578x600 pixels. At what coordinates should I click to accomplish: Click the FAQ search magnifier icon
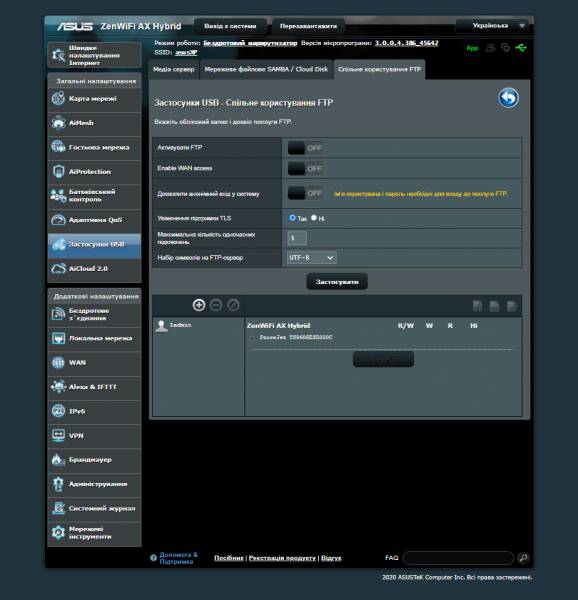523,558
